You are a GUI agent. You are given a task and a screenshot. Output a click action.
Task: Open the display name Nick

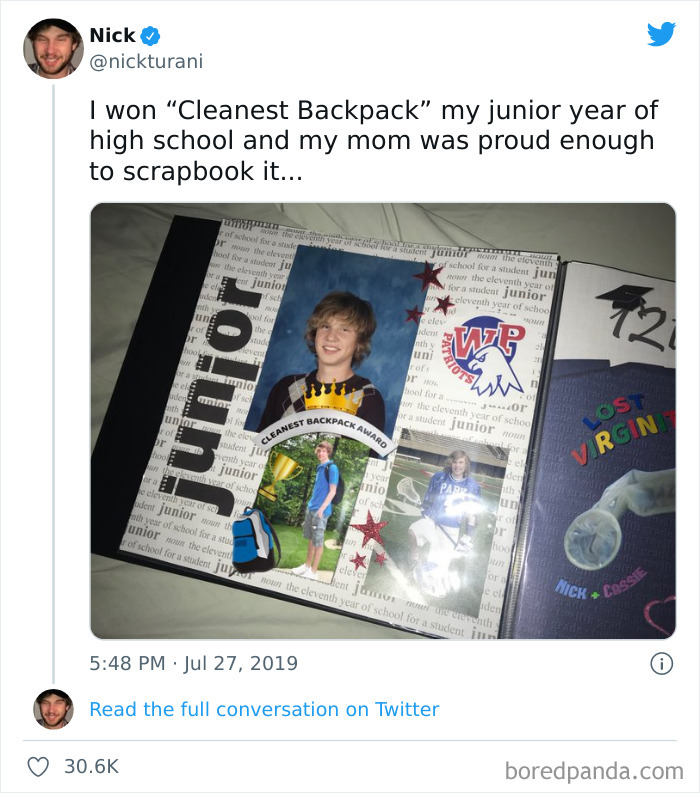pos(112,36)
